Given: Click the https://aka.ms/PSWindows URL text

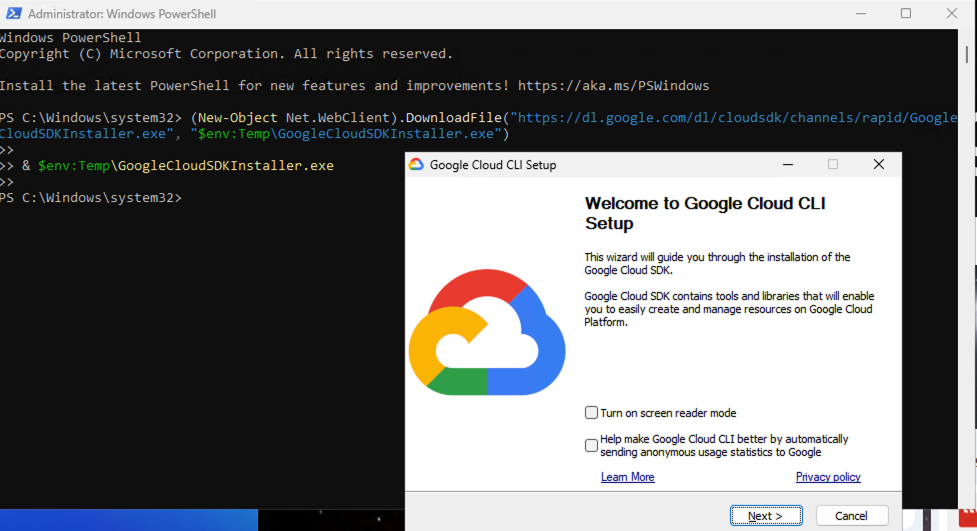Looking at the screenshot, I should pos(613,85).
